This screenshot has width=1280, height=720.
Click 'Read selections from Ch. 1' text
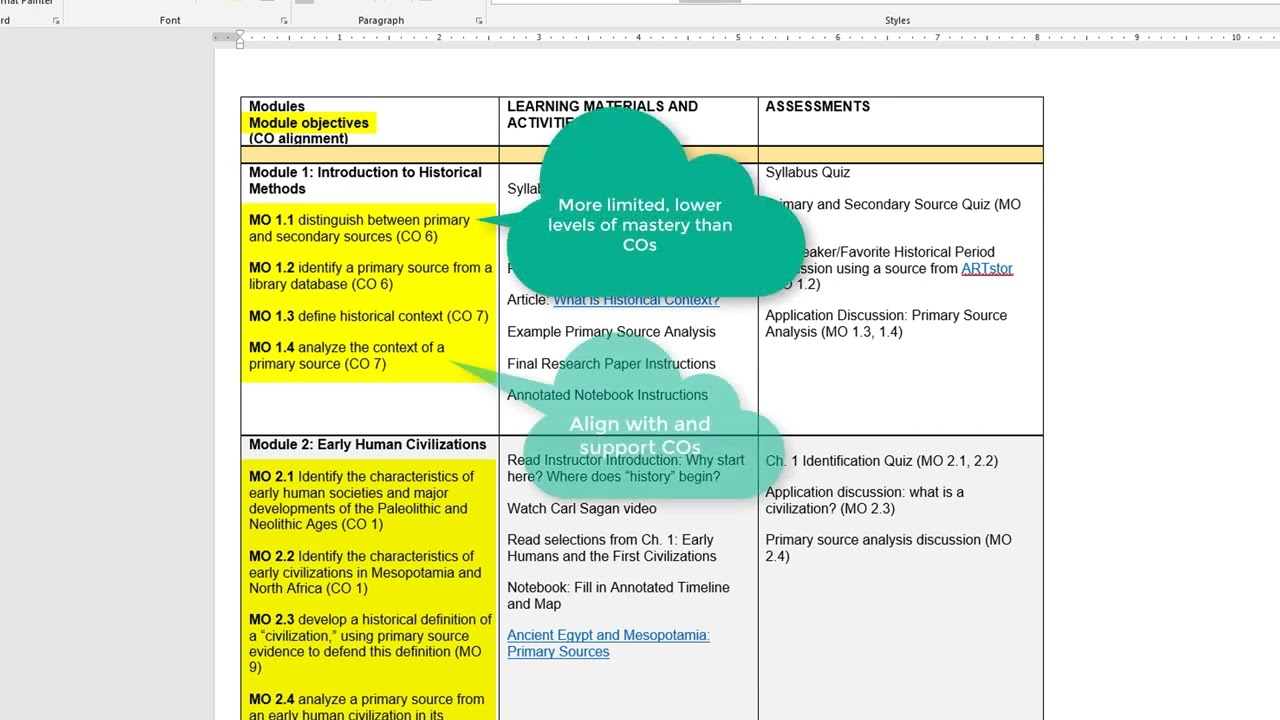click(x=611, y=548)
